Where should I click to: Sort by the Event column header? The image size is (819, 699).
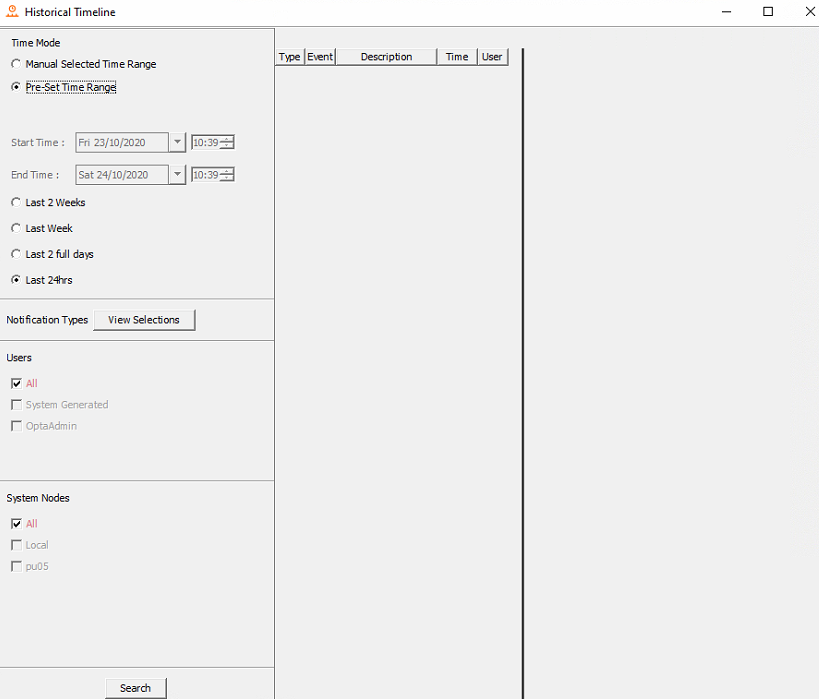pyautogui.click(x=320, y=57)
